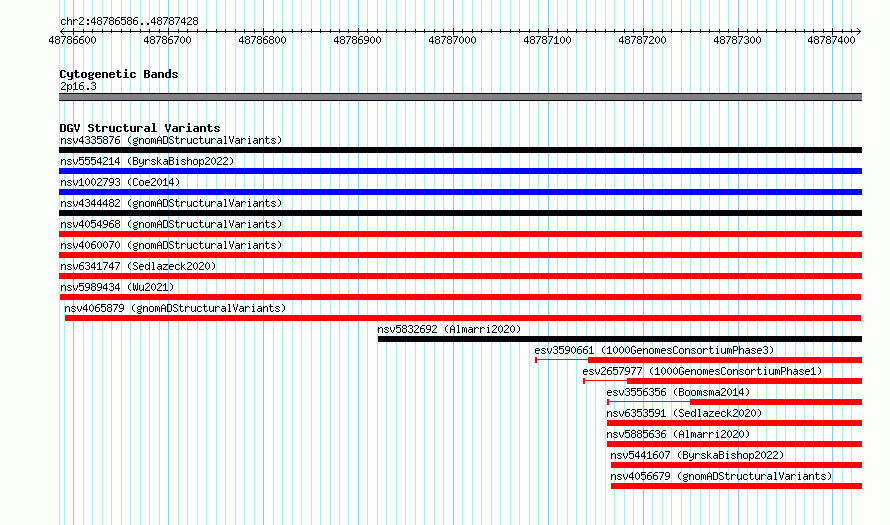Image resolution: width=890 pixels, height=525 pixels.
Task: Click ruler position 48786800
Action: pos(262,40)
